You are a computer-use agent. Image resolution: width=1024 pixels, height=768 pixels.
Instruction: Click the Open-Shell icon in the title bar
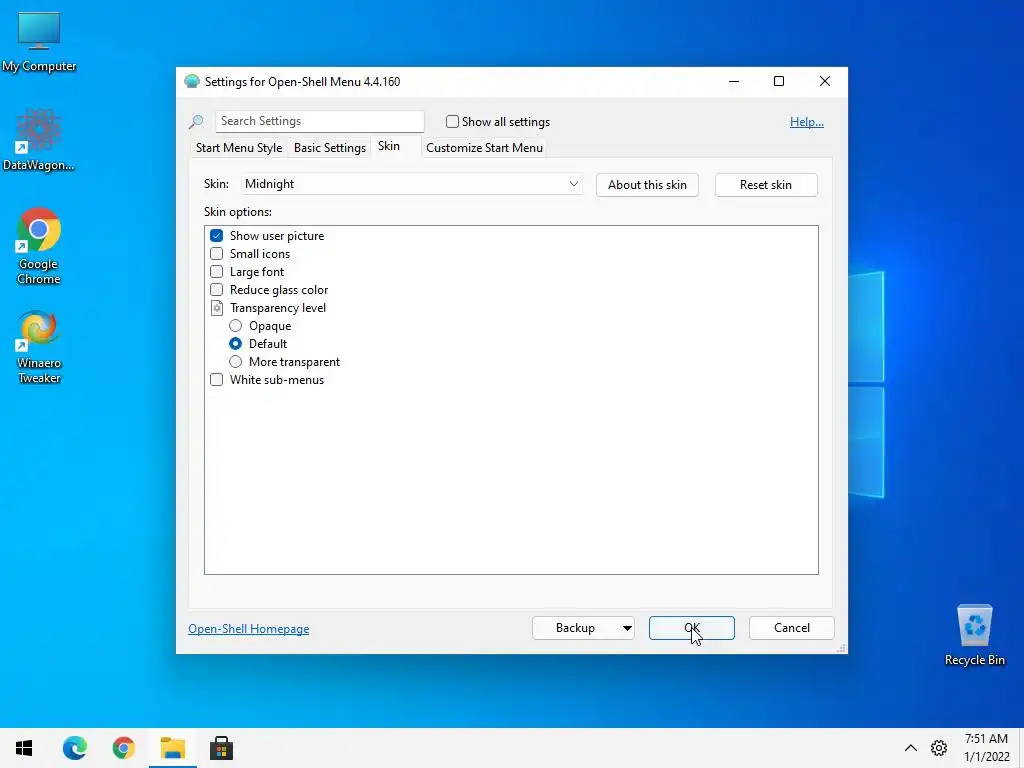[191, 82]
